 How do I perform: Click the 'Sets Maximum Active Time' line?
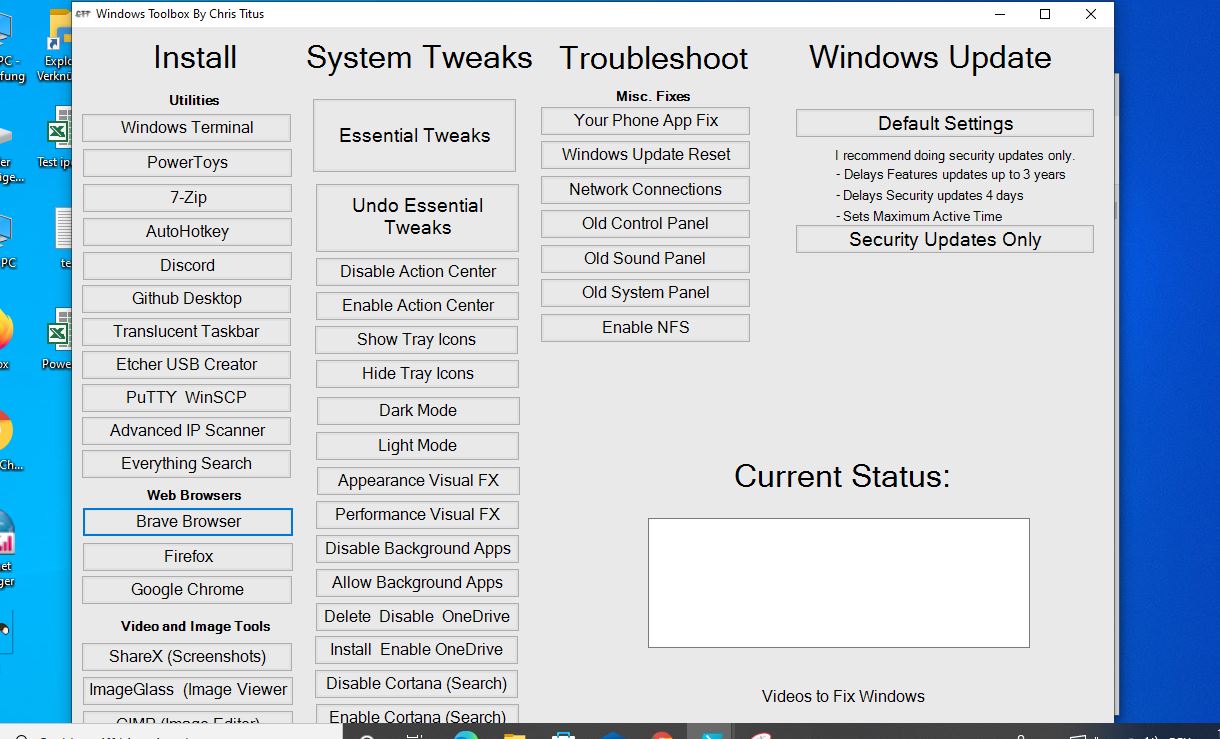pyautogui.click(x=919, y=217)
